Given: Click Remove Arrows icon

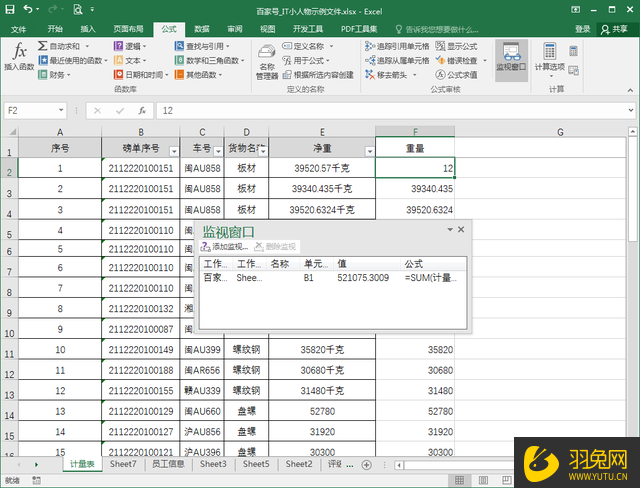Looking at the screenshot, I should (x=370, y=75).
